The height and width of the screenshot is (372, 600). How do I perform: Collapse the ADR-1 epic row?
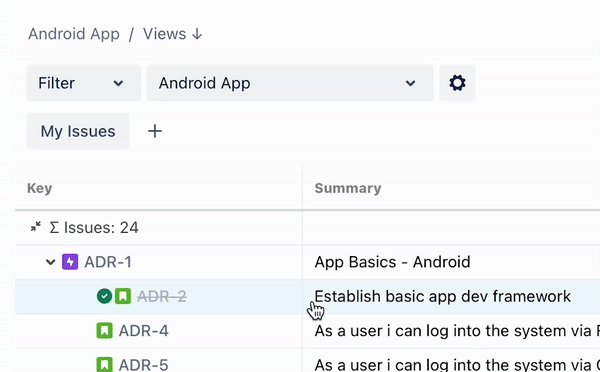(x=51, y=262)
